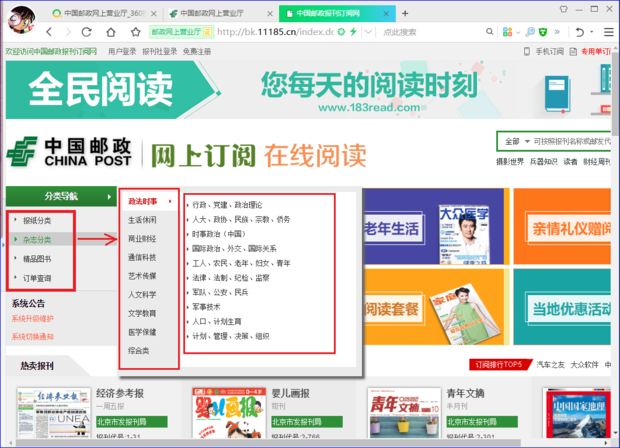This screenshot has height=448, width=620.
Task: Choose 文学教育 category
Action: (x=142, y=314)
